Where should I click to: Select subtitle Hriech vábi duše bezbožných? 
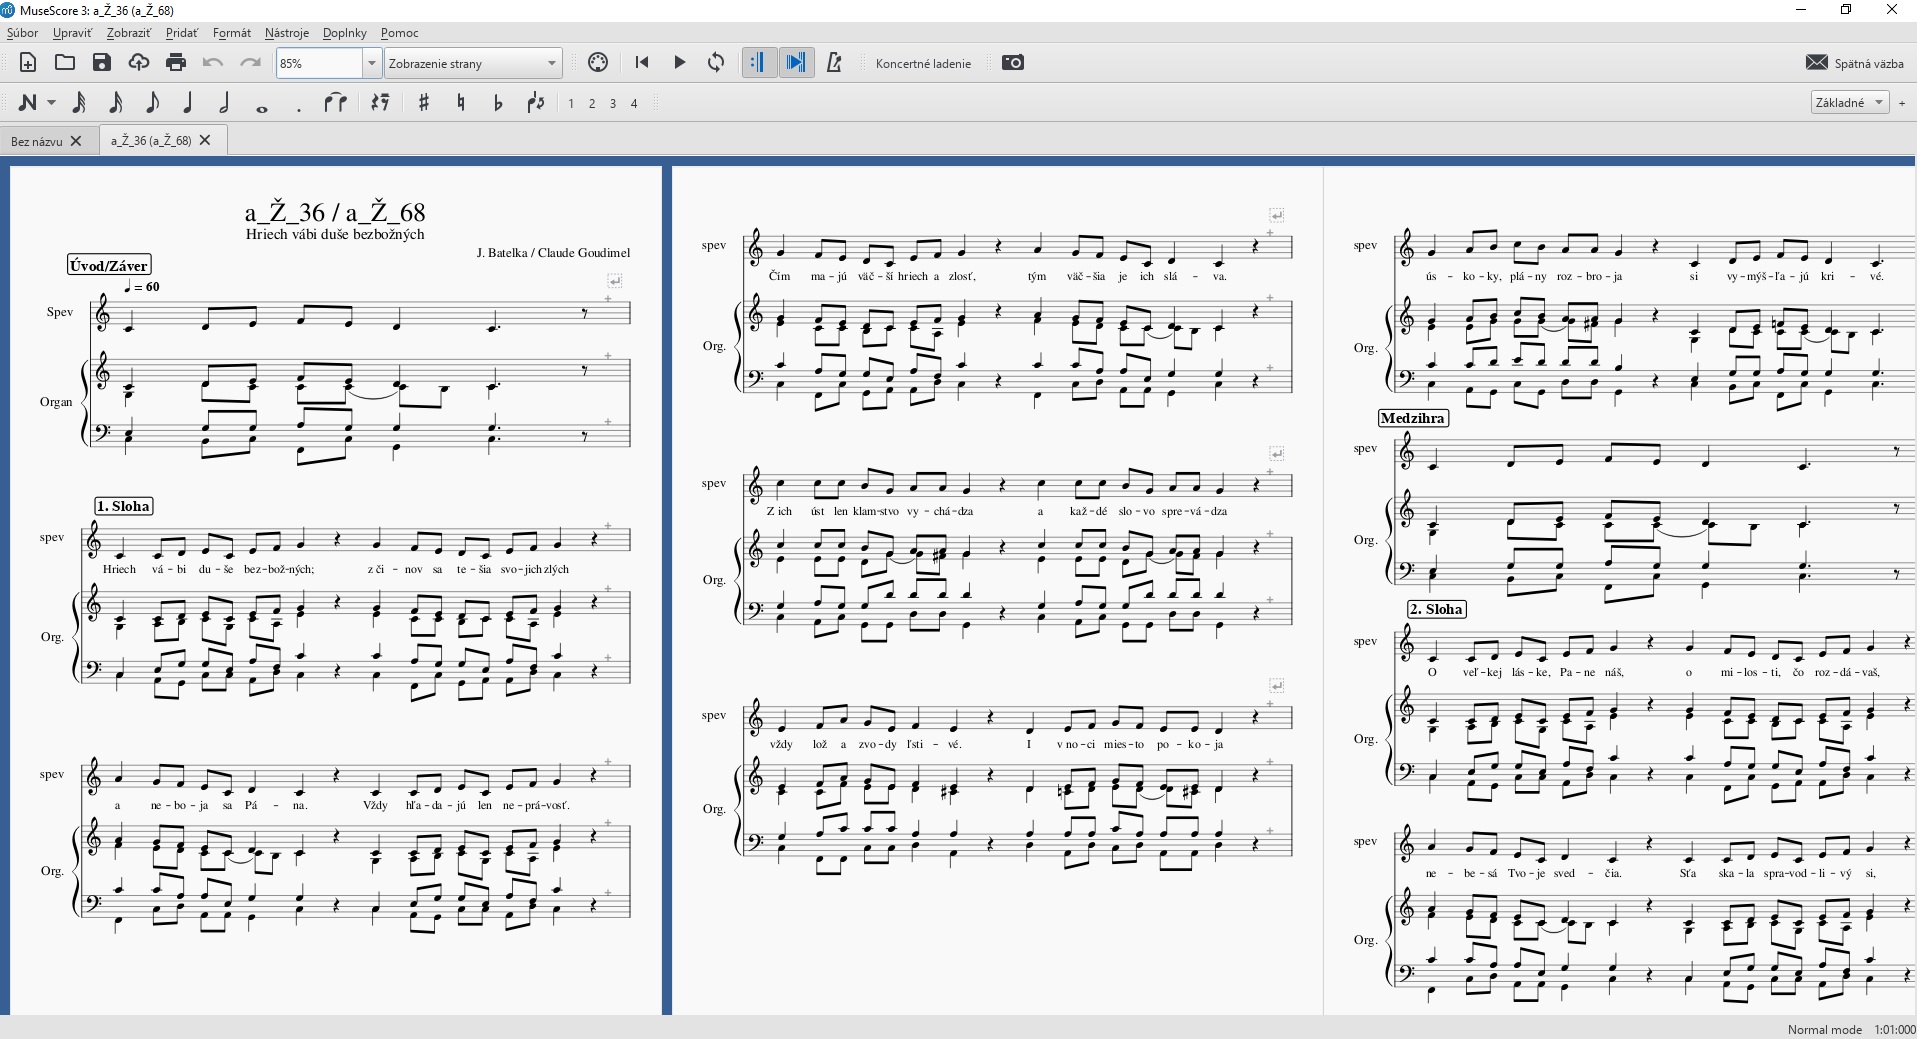335,234
